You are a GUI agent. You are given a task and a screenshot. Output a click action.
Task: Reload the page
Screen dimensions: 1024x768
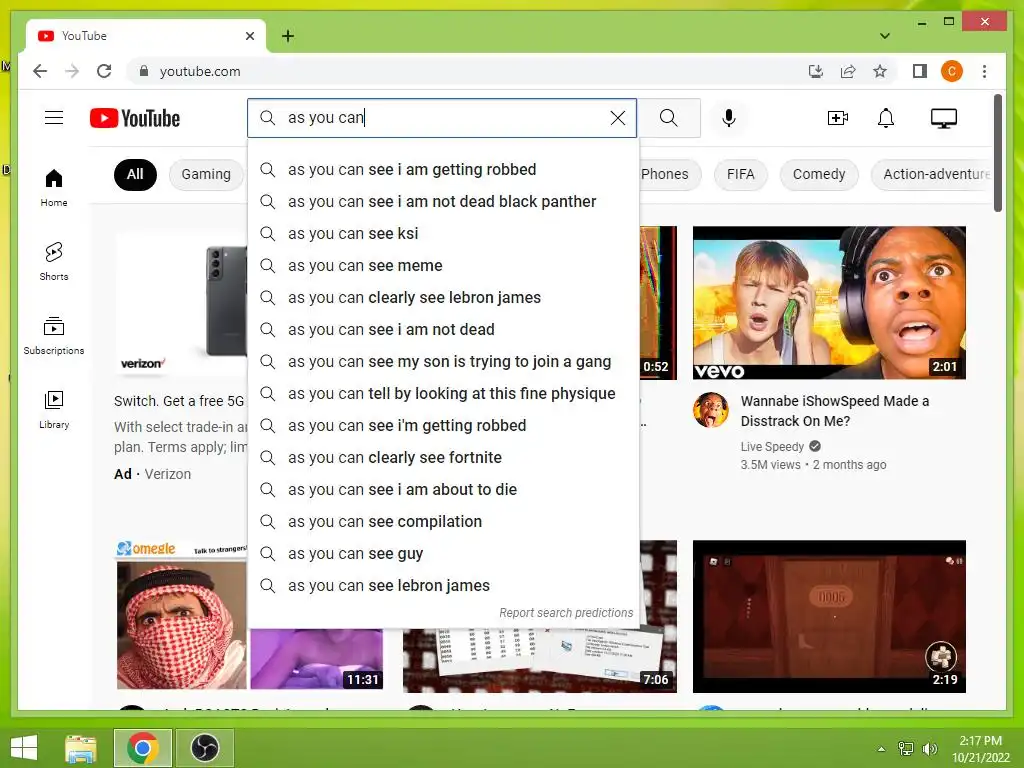[x=104, y=71]
